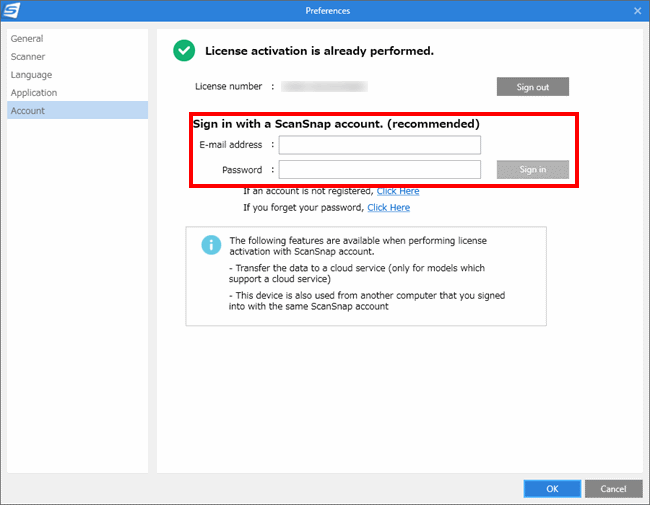Click 'Transfer the data to a cloud service' text
Image resolution: width=650 pixels, height=505 pixels.
tap(357, 273)
